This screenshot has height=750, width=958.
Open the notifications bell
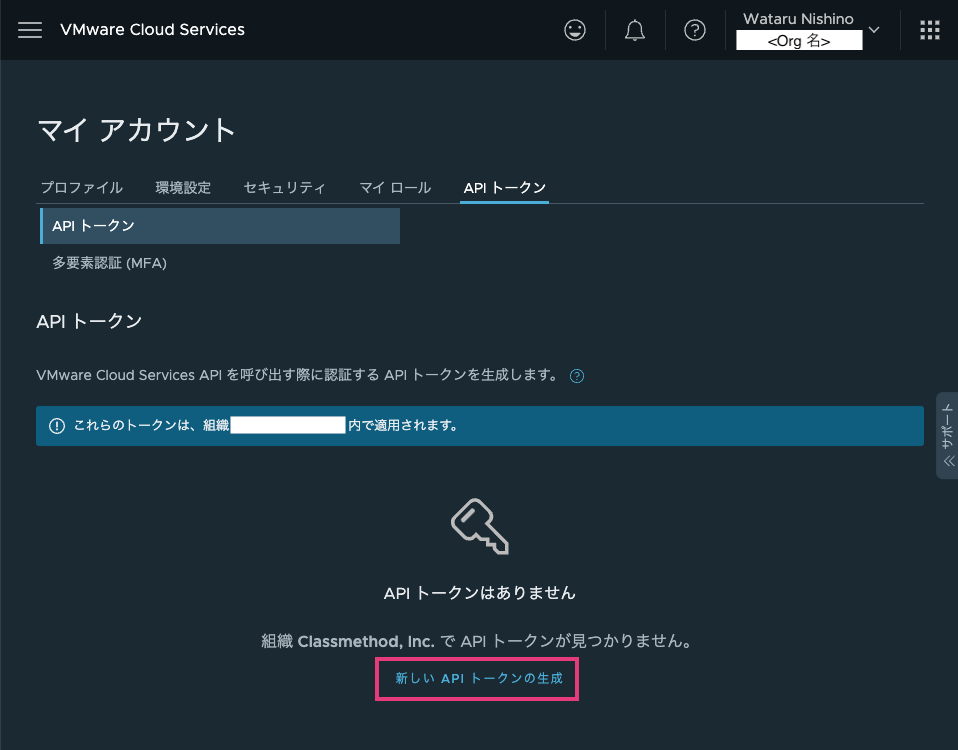coord(635,29)
